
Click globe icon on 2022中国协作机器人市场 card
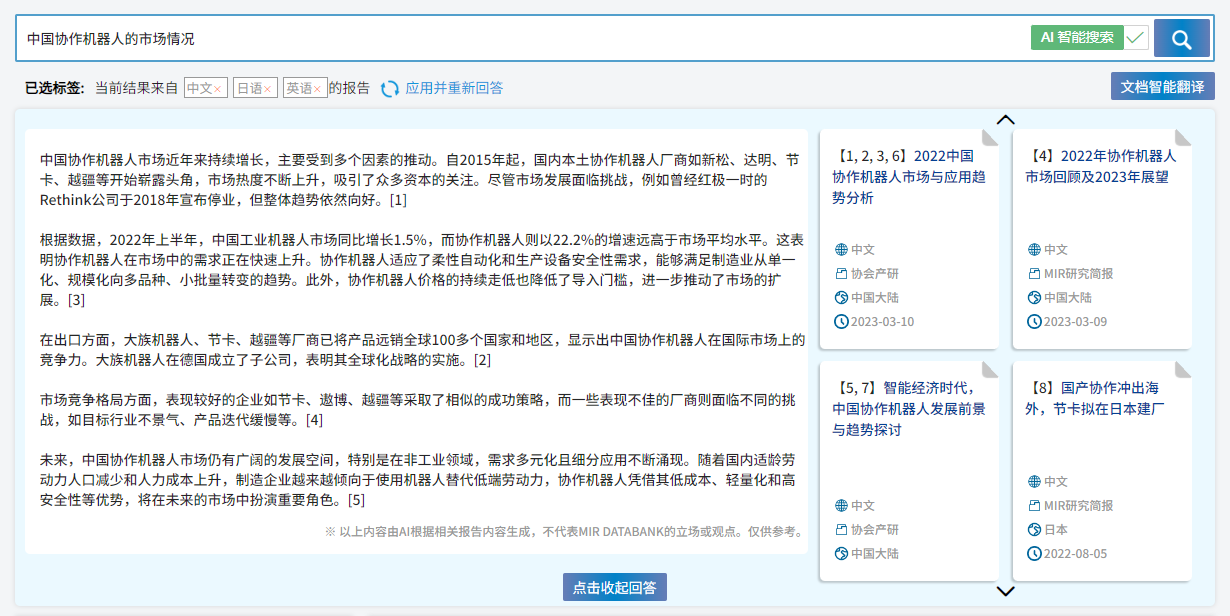[841, 250]
